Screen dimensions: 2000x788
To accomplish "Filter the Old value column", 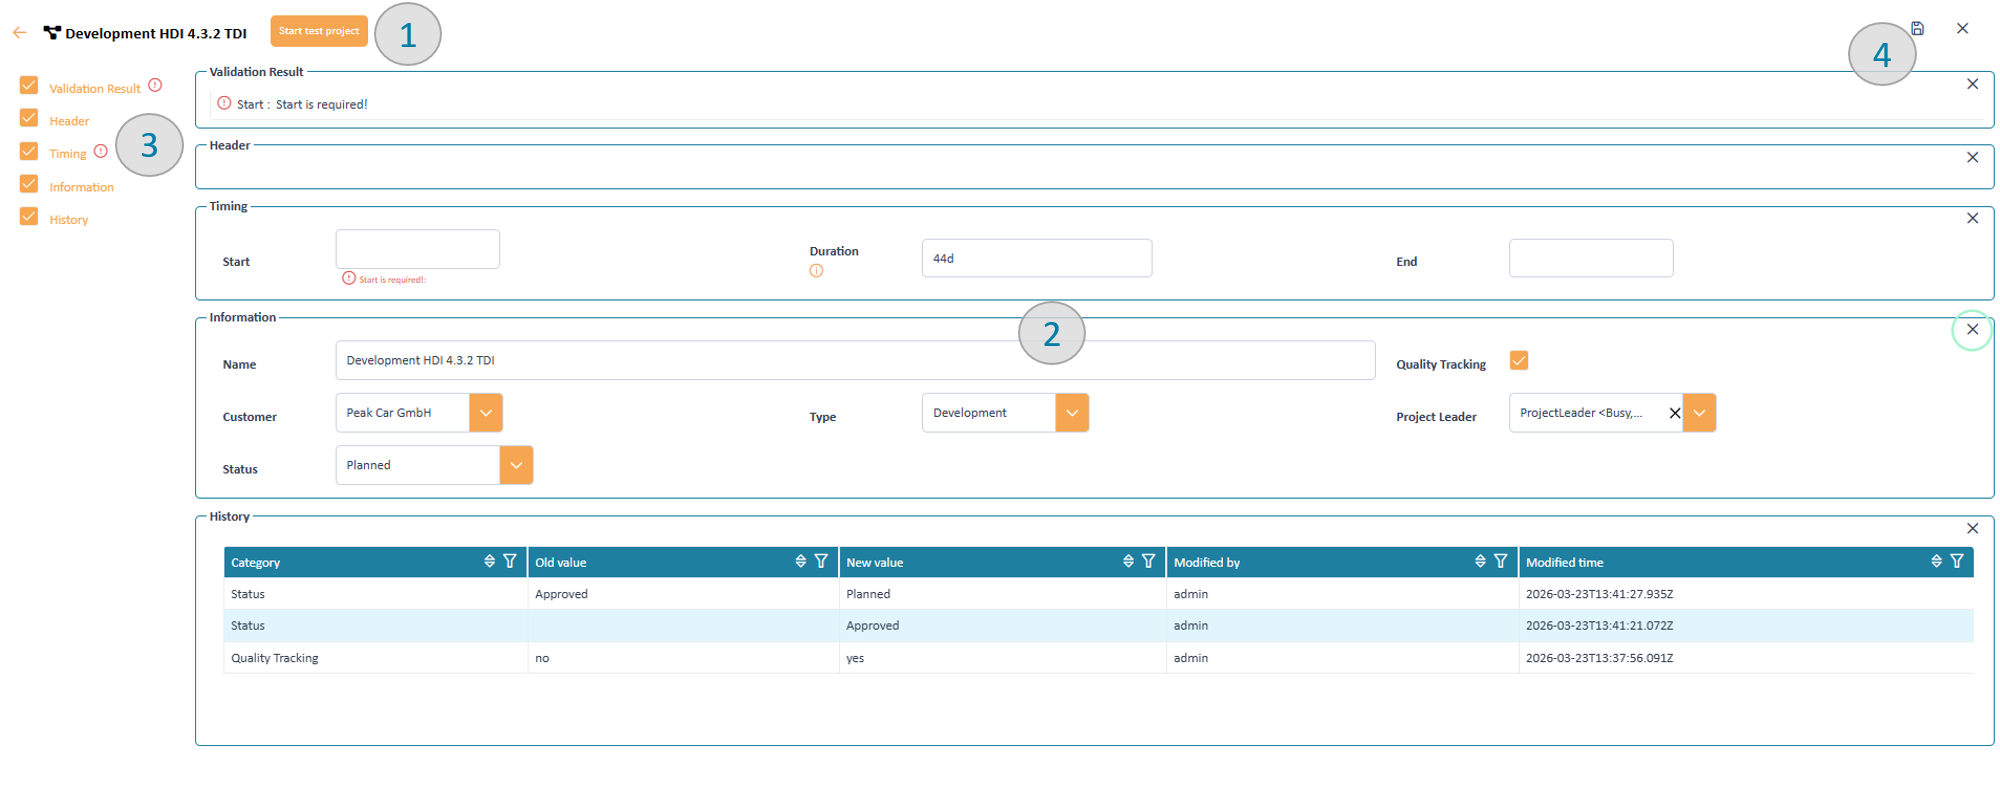I will pos(821,561).
